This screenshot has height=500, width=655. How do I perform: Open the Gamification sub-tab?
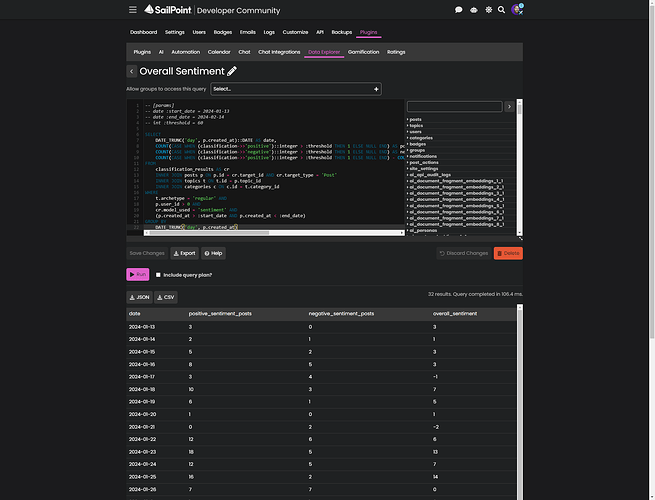coord(363,52)
